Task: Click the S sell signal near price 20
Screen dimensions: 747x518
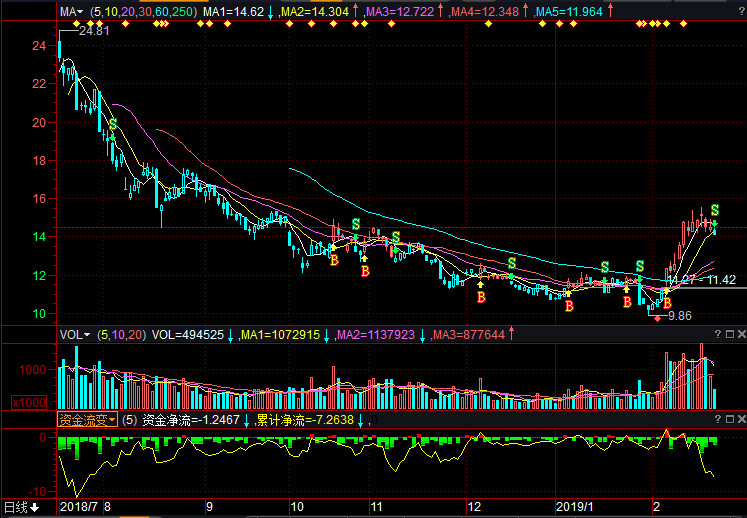Action: pyautogui.click(x=113, y=124)
